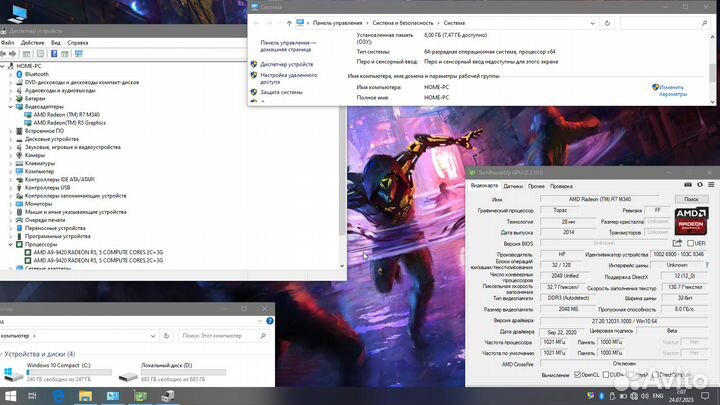Click the bus interface question mark in GPU-Z
Screen dimensions: 720x405
706,265
